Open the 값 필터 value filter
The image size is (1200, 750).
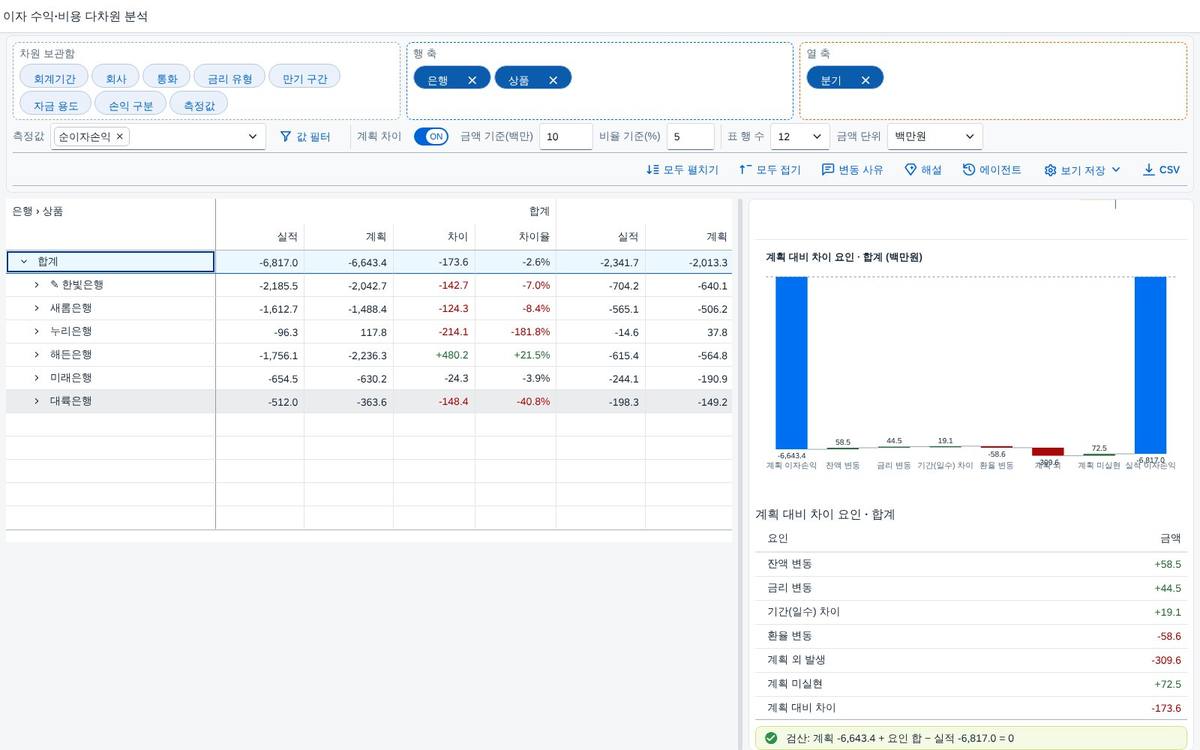[x=305, y=137]
